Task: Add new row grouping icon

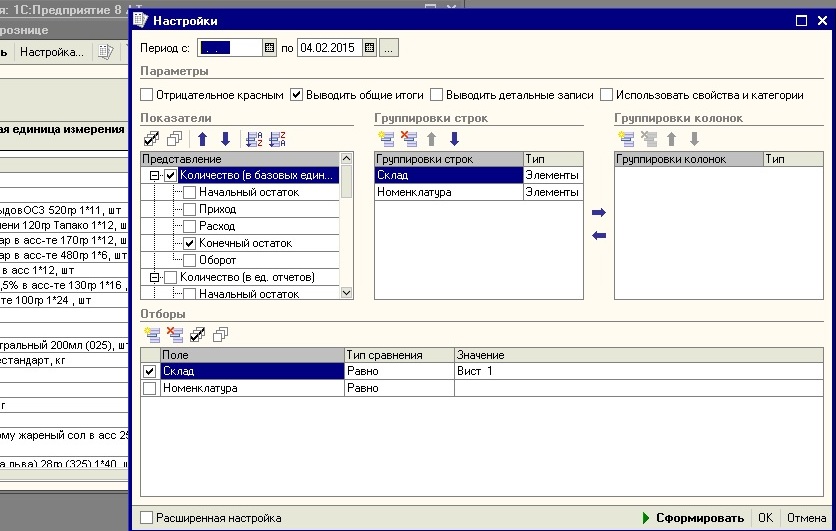Action: point(386,139)
